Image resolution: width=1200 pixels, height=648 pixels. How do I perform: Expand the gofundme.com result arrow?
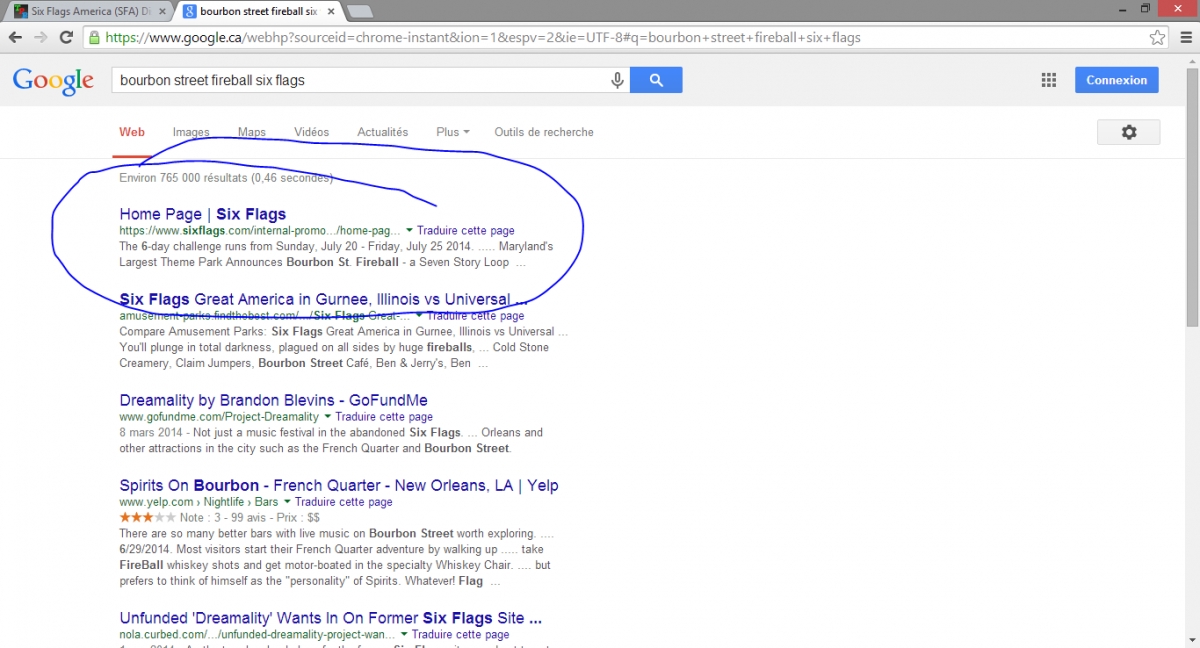click(x=327, y=417)
